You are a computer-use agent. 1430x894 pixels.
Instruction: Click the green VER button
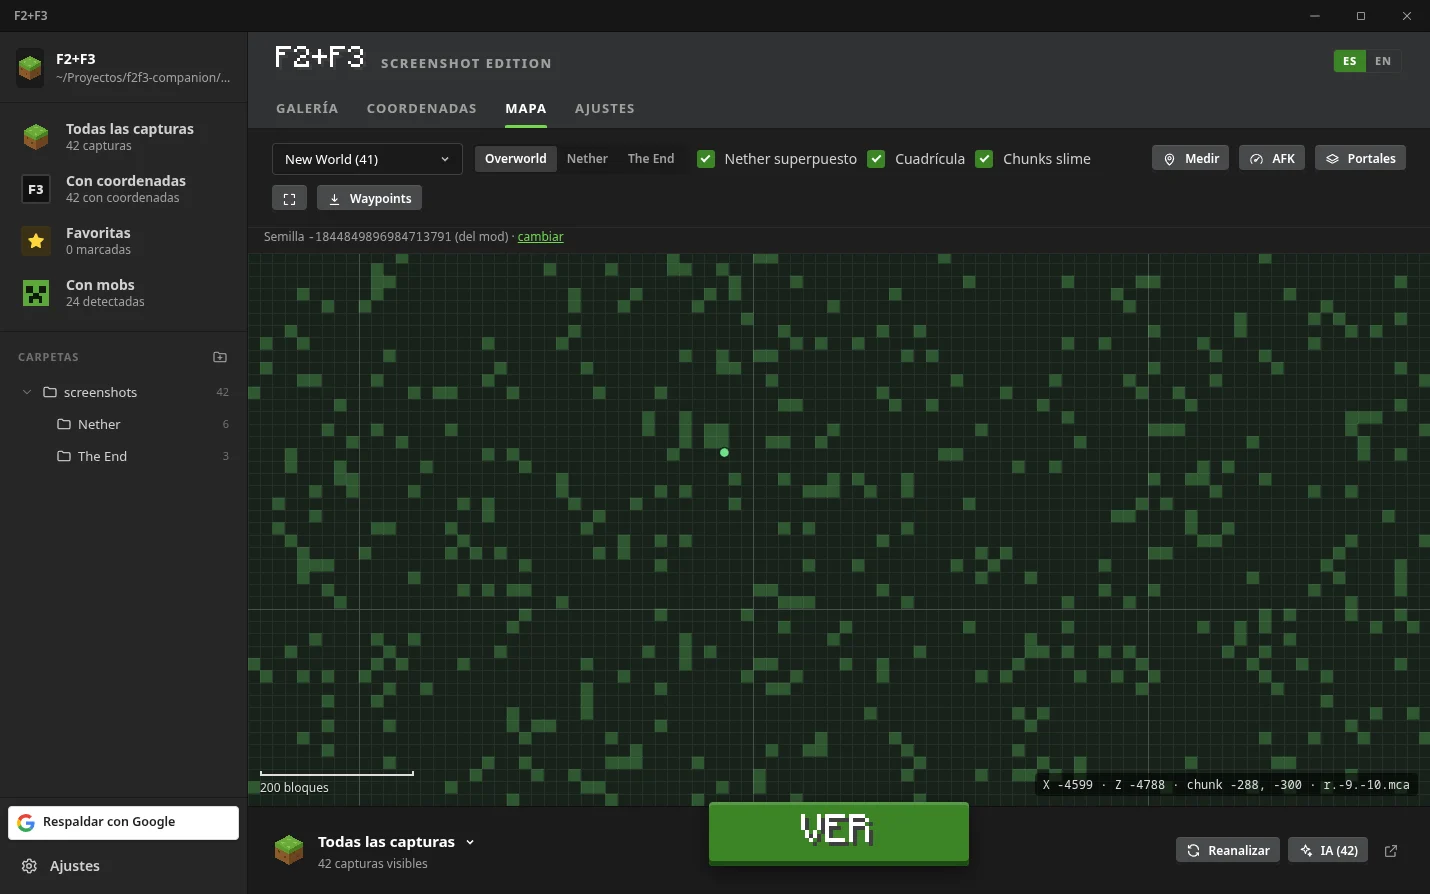(839, 831)
